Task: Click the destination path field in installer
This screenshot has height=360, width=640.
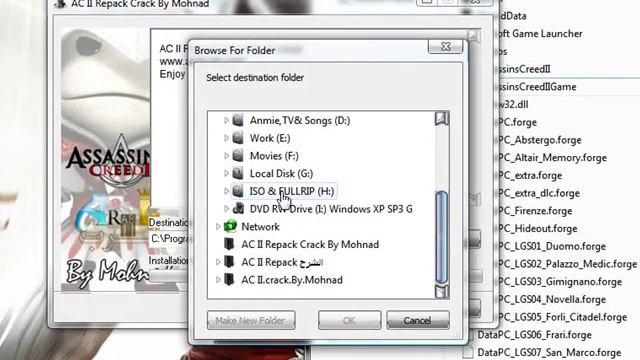Action: point(168,238)
